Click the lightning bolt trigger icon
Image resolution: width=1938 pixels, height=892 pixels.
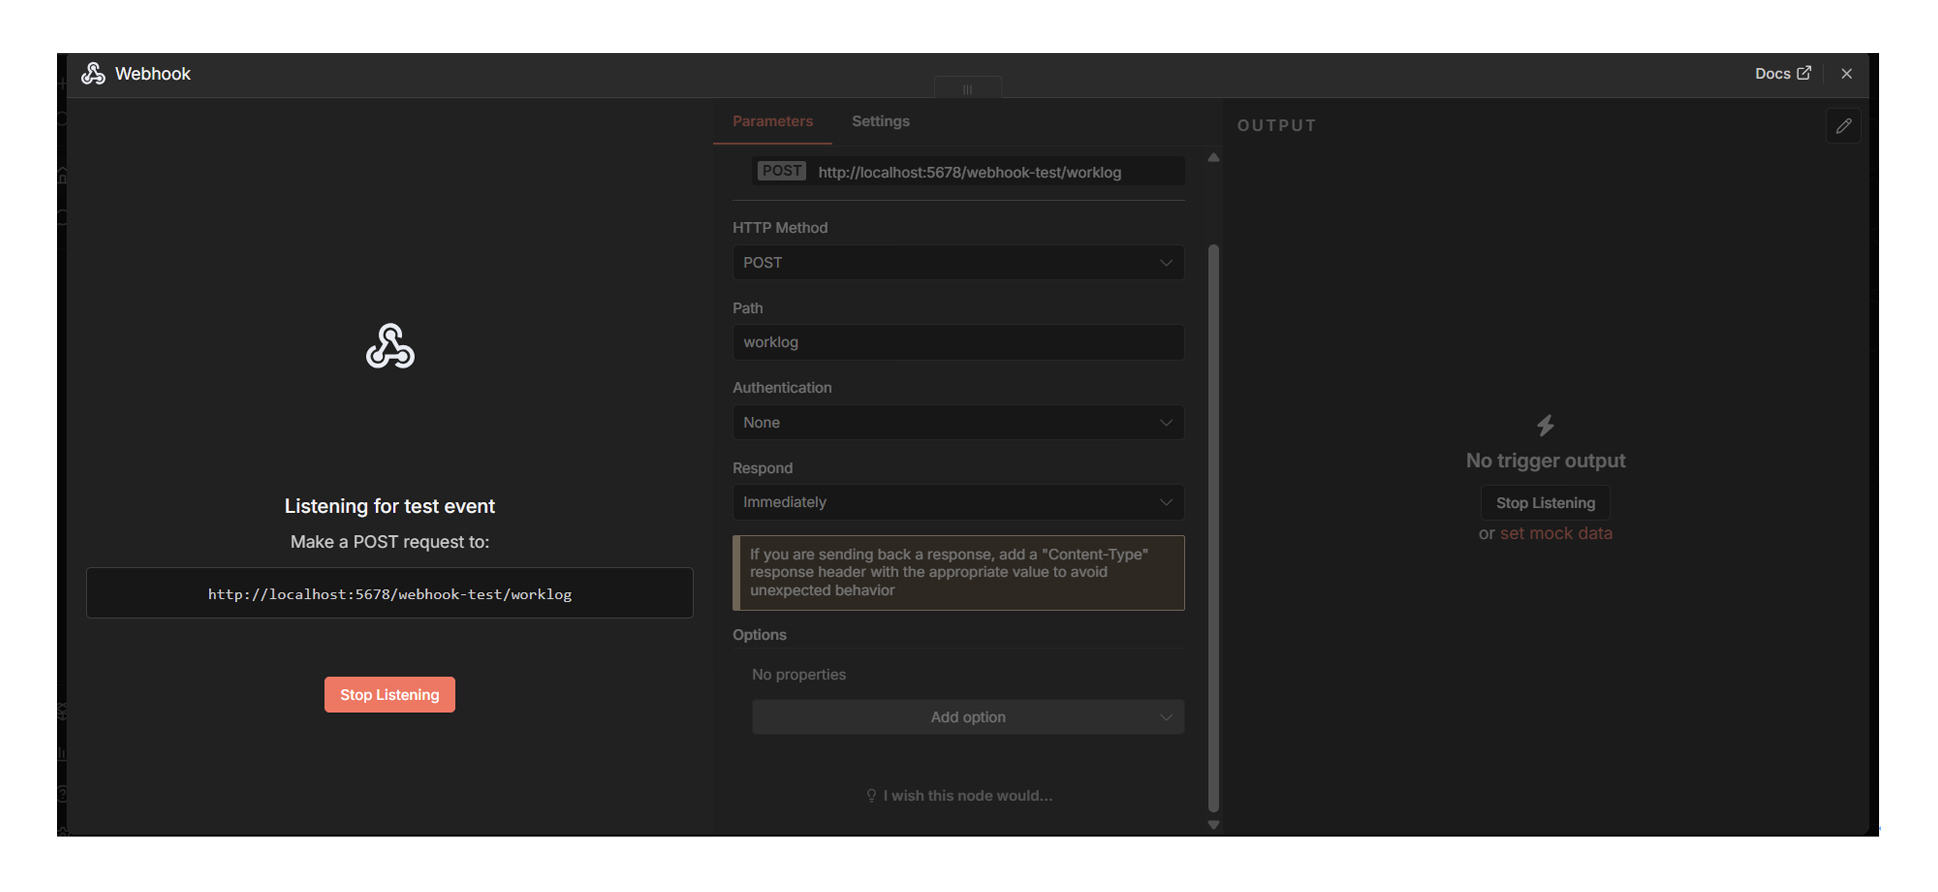coord(1545,426)
